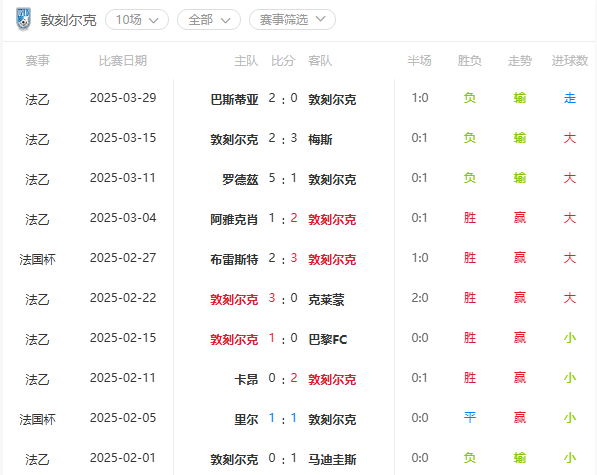Open 巴斯蒂亚 team link
The width and height of the screenshot is (597, 475).
click(x=234, y=100)
